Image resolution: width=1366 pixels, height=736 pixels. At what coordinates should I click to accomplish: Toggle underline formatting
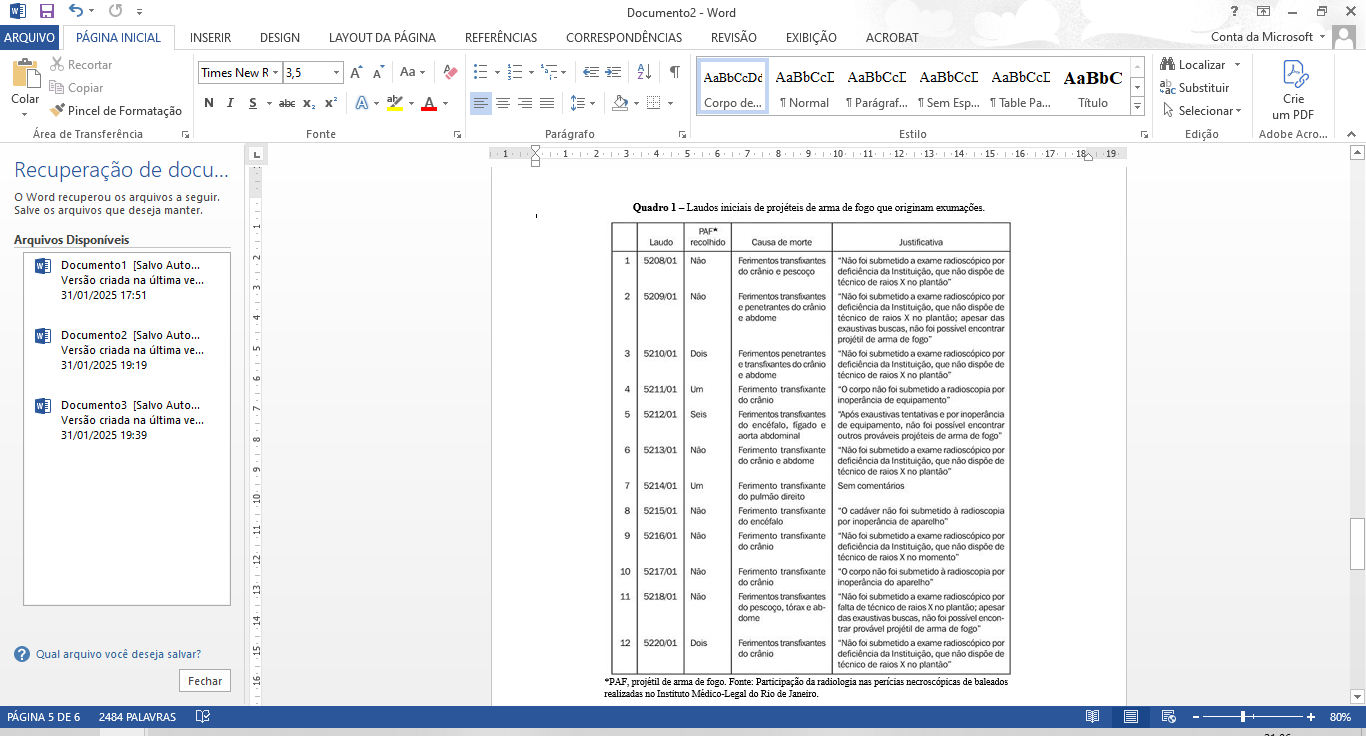[x=253, y=103]
